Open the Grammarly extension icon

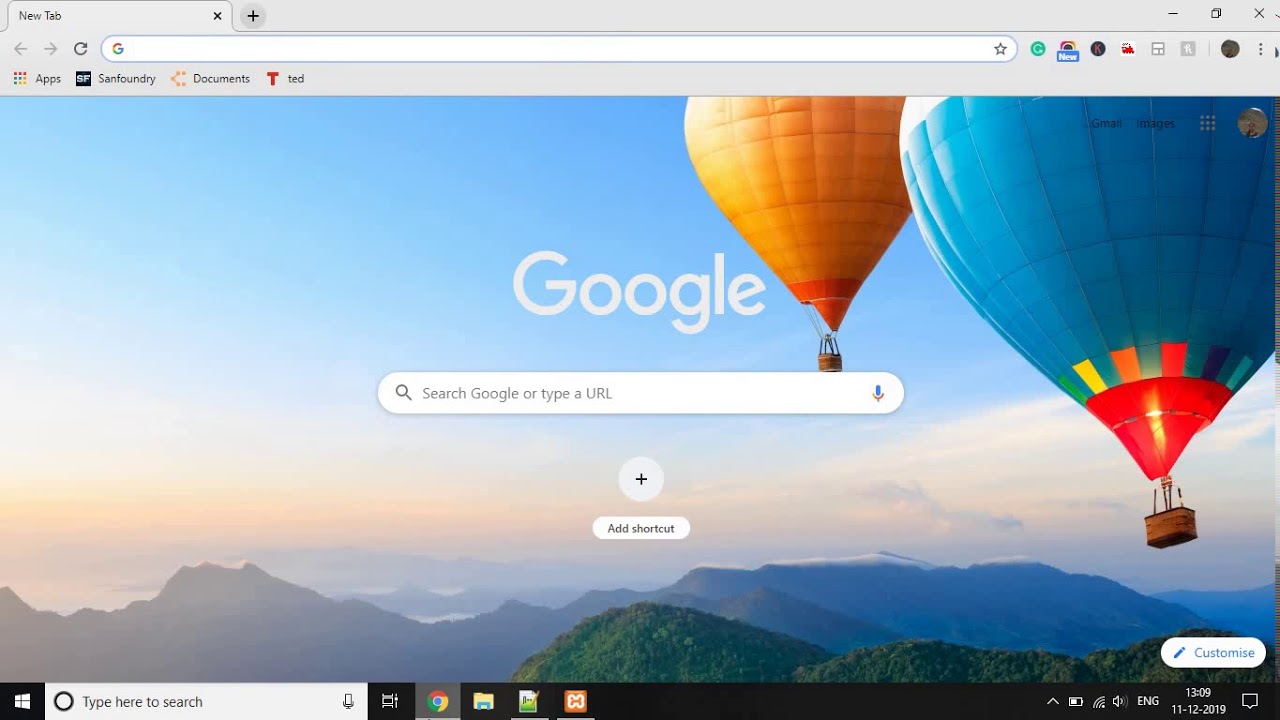tap(1038, 49)
